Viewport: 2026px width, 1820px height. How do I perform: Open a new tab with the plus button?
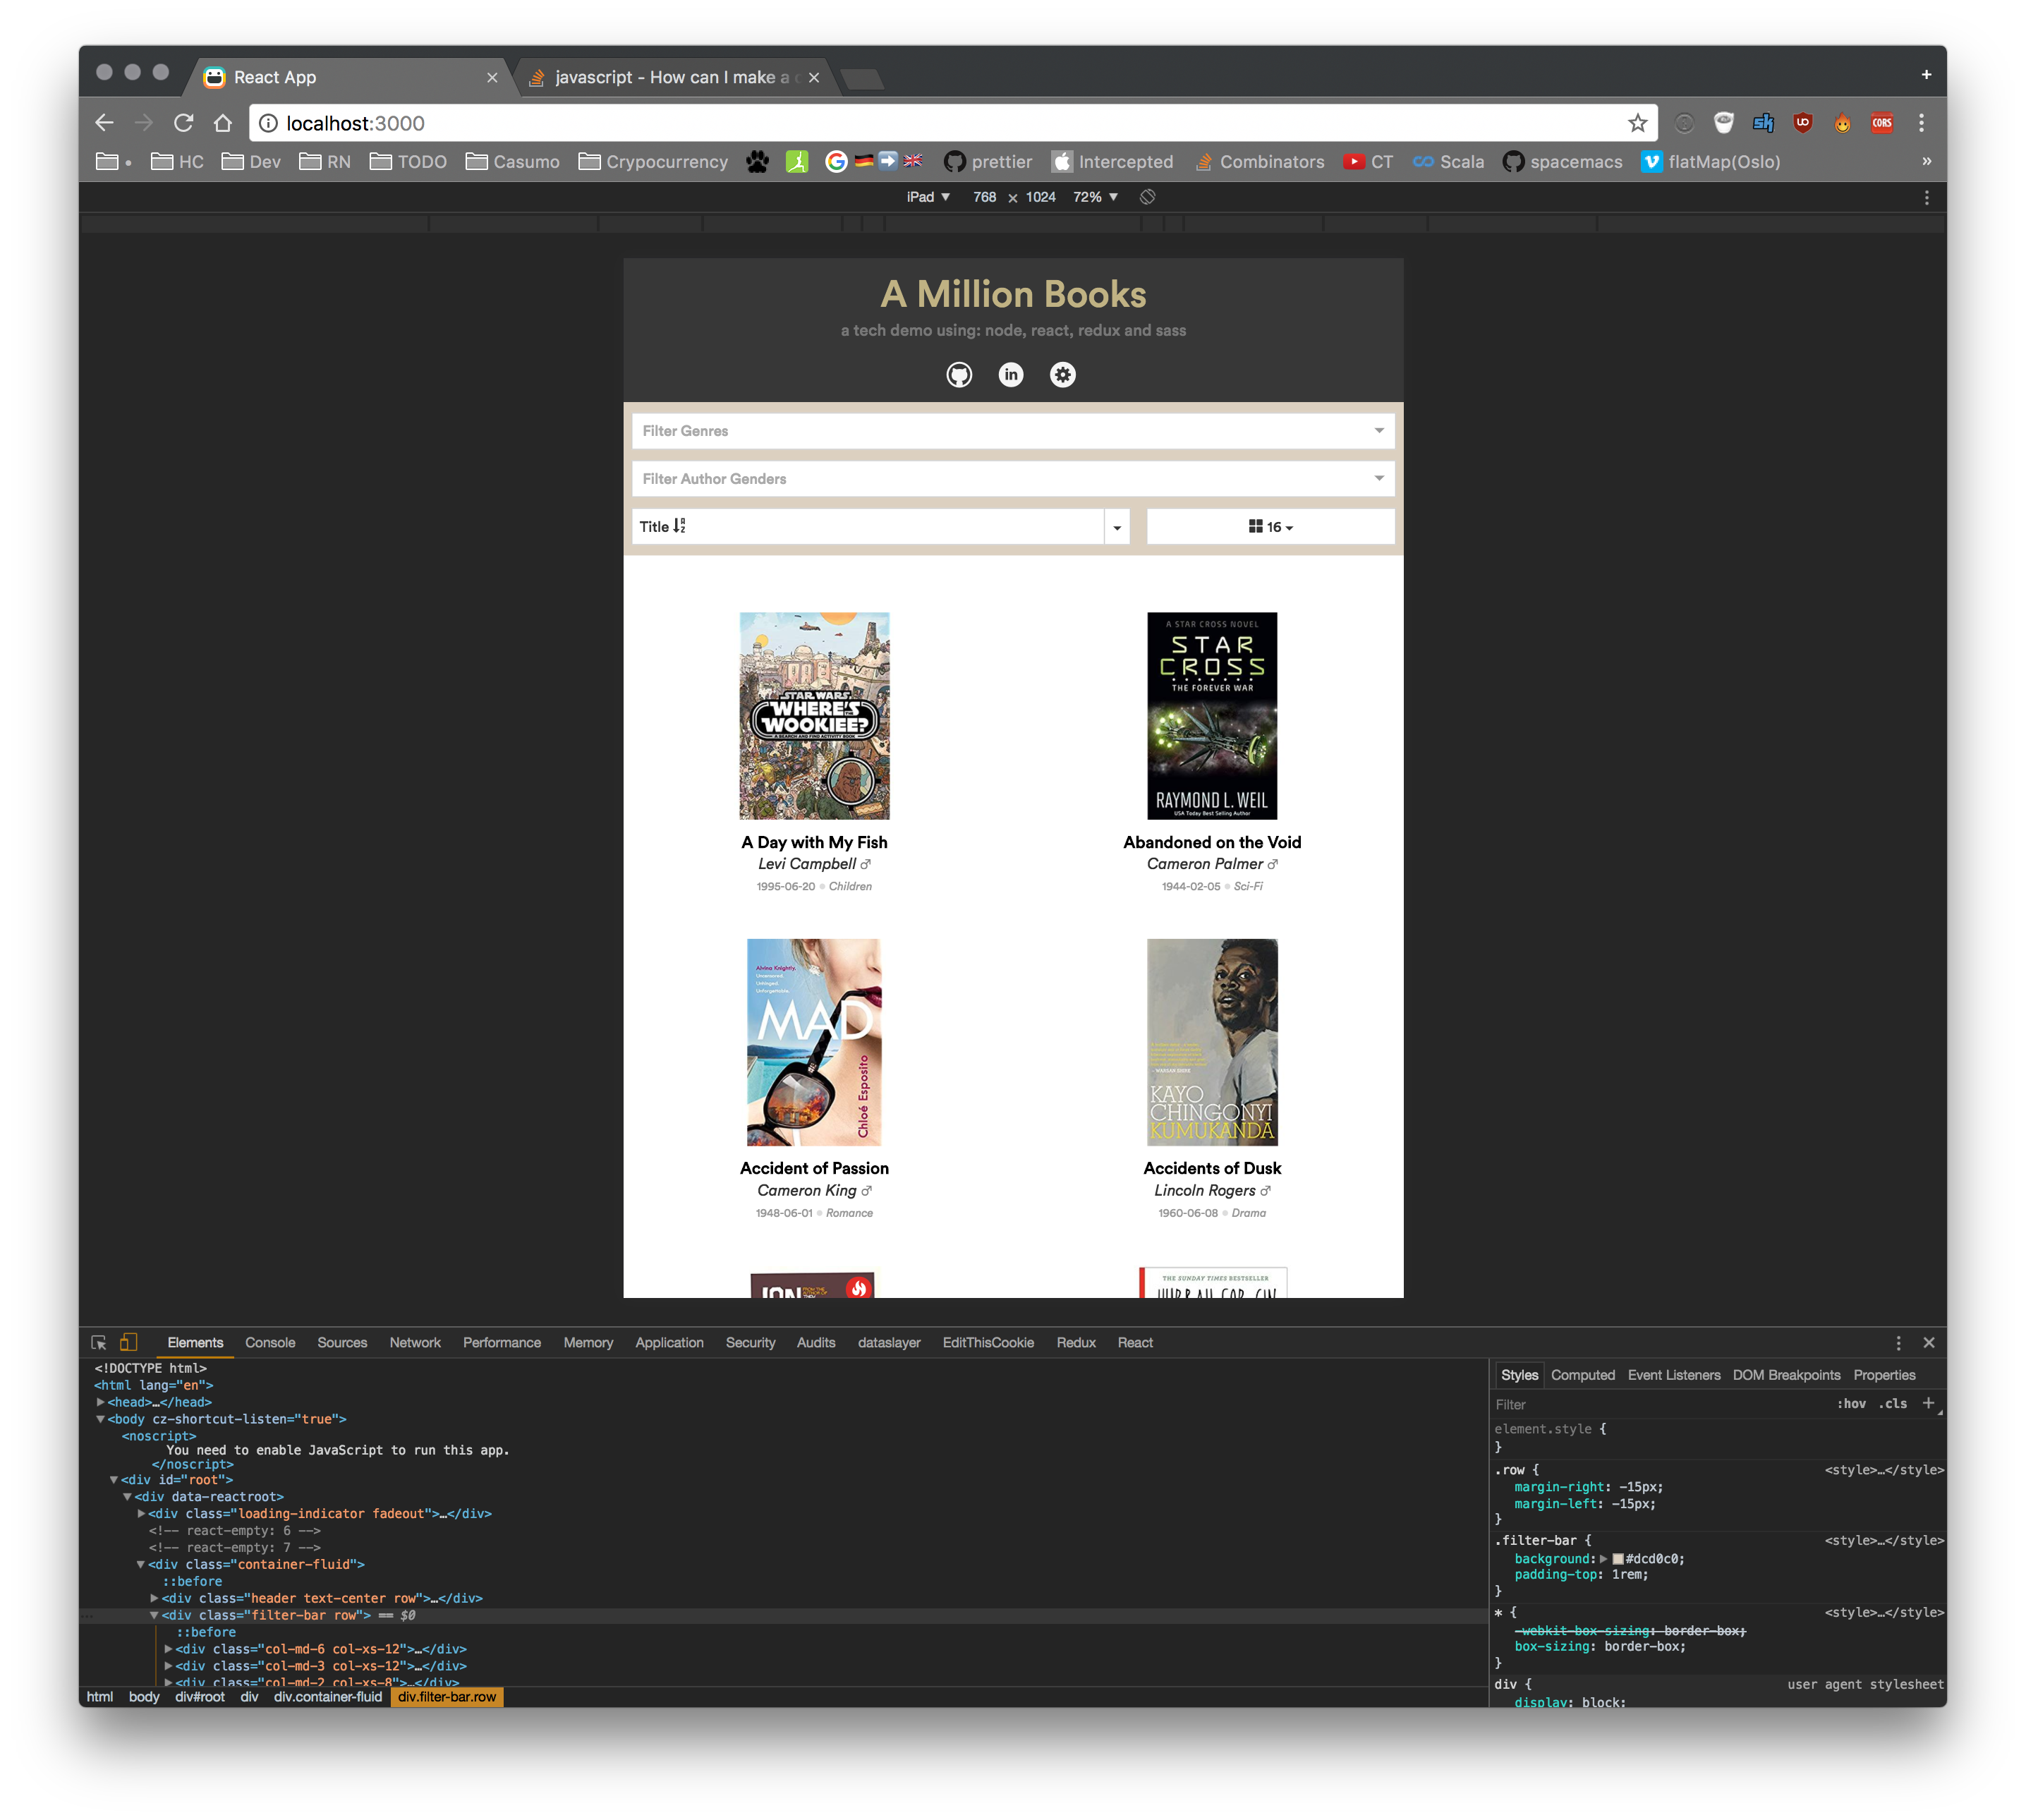click(1926, 75)
